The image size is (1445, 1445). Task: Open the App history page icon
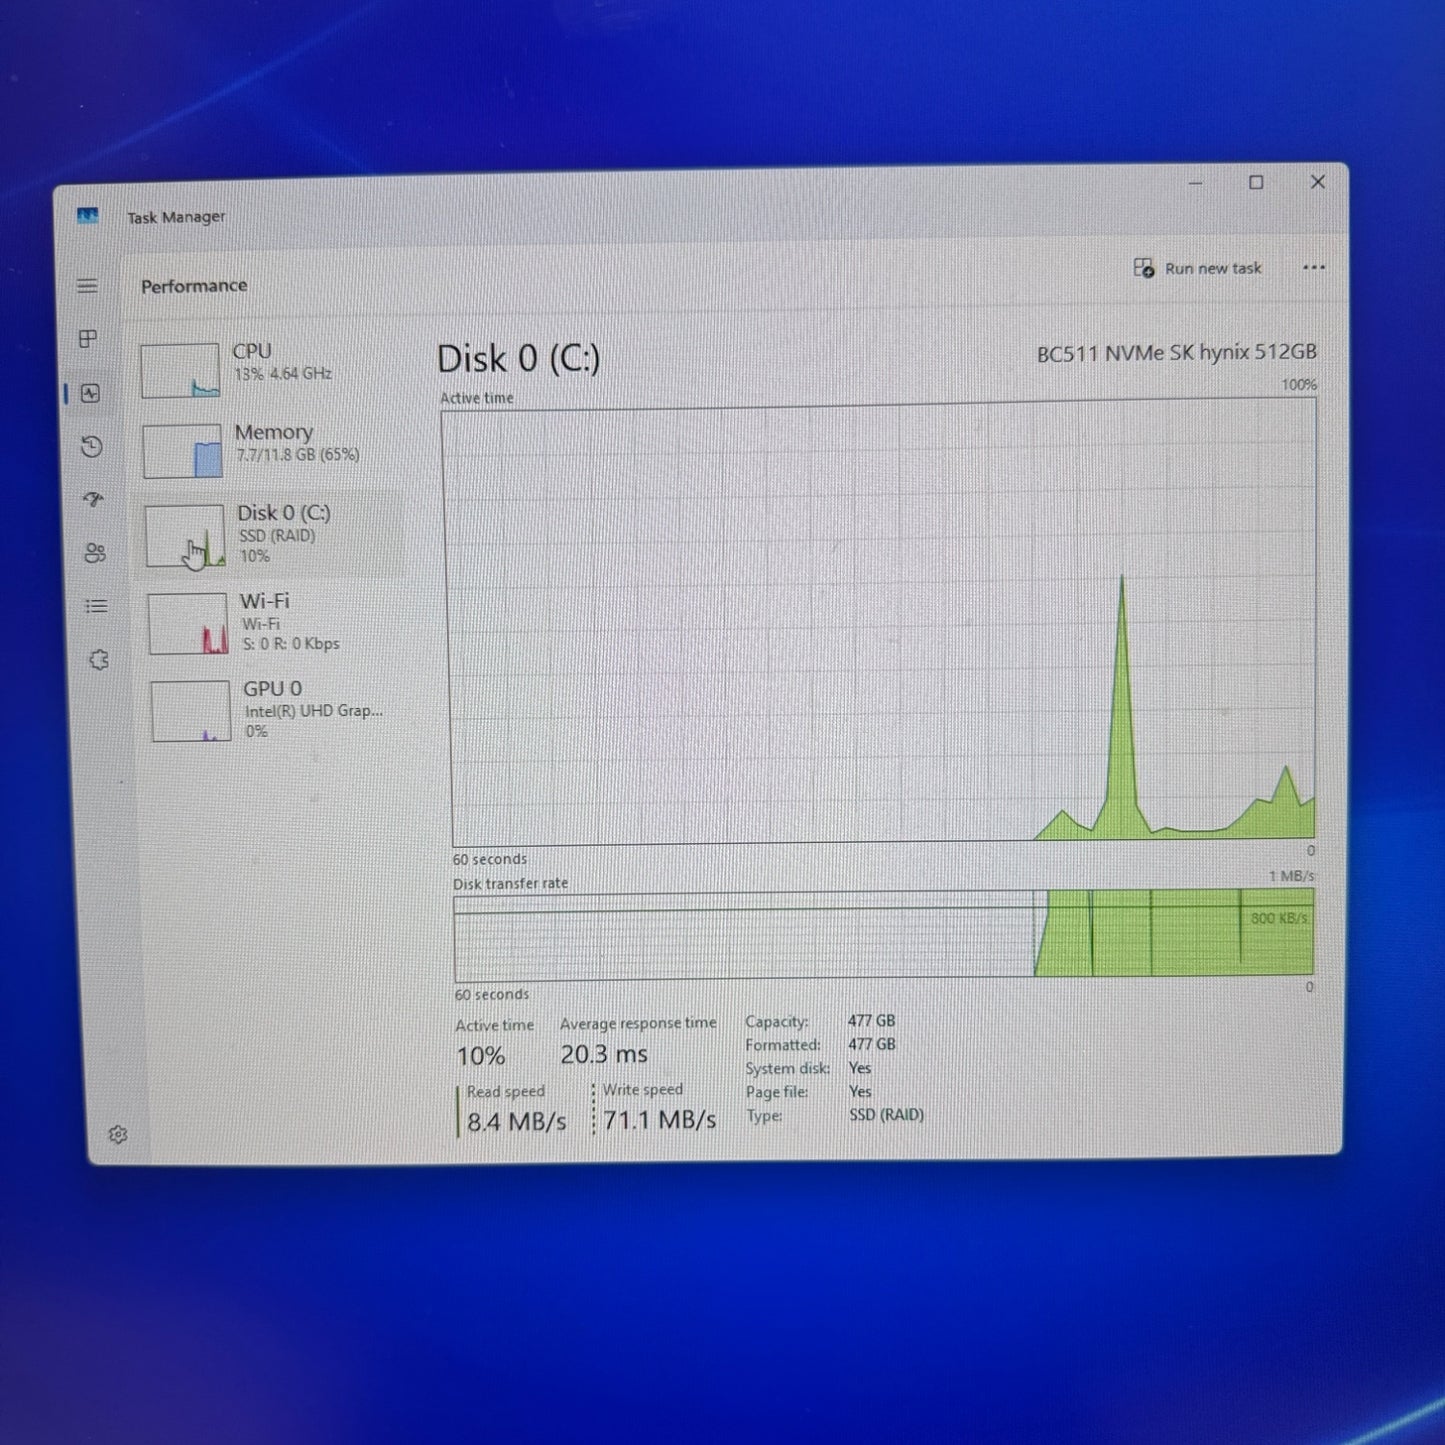[92, 446]
